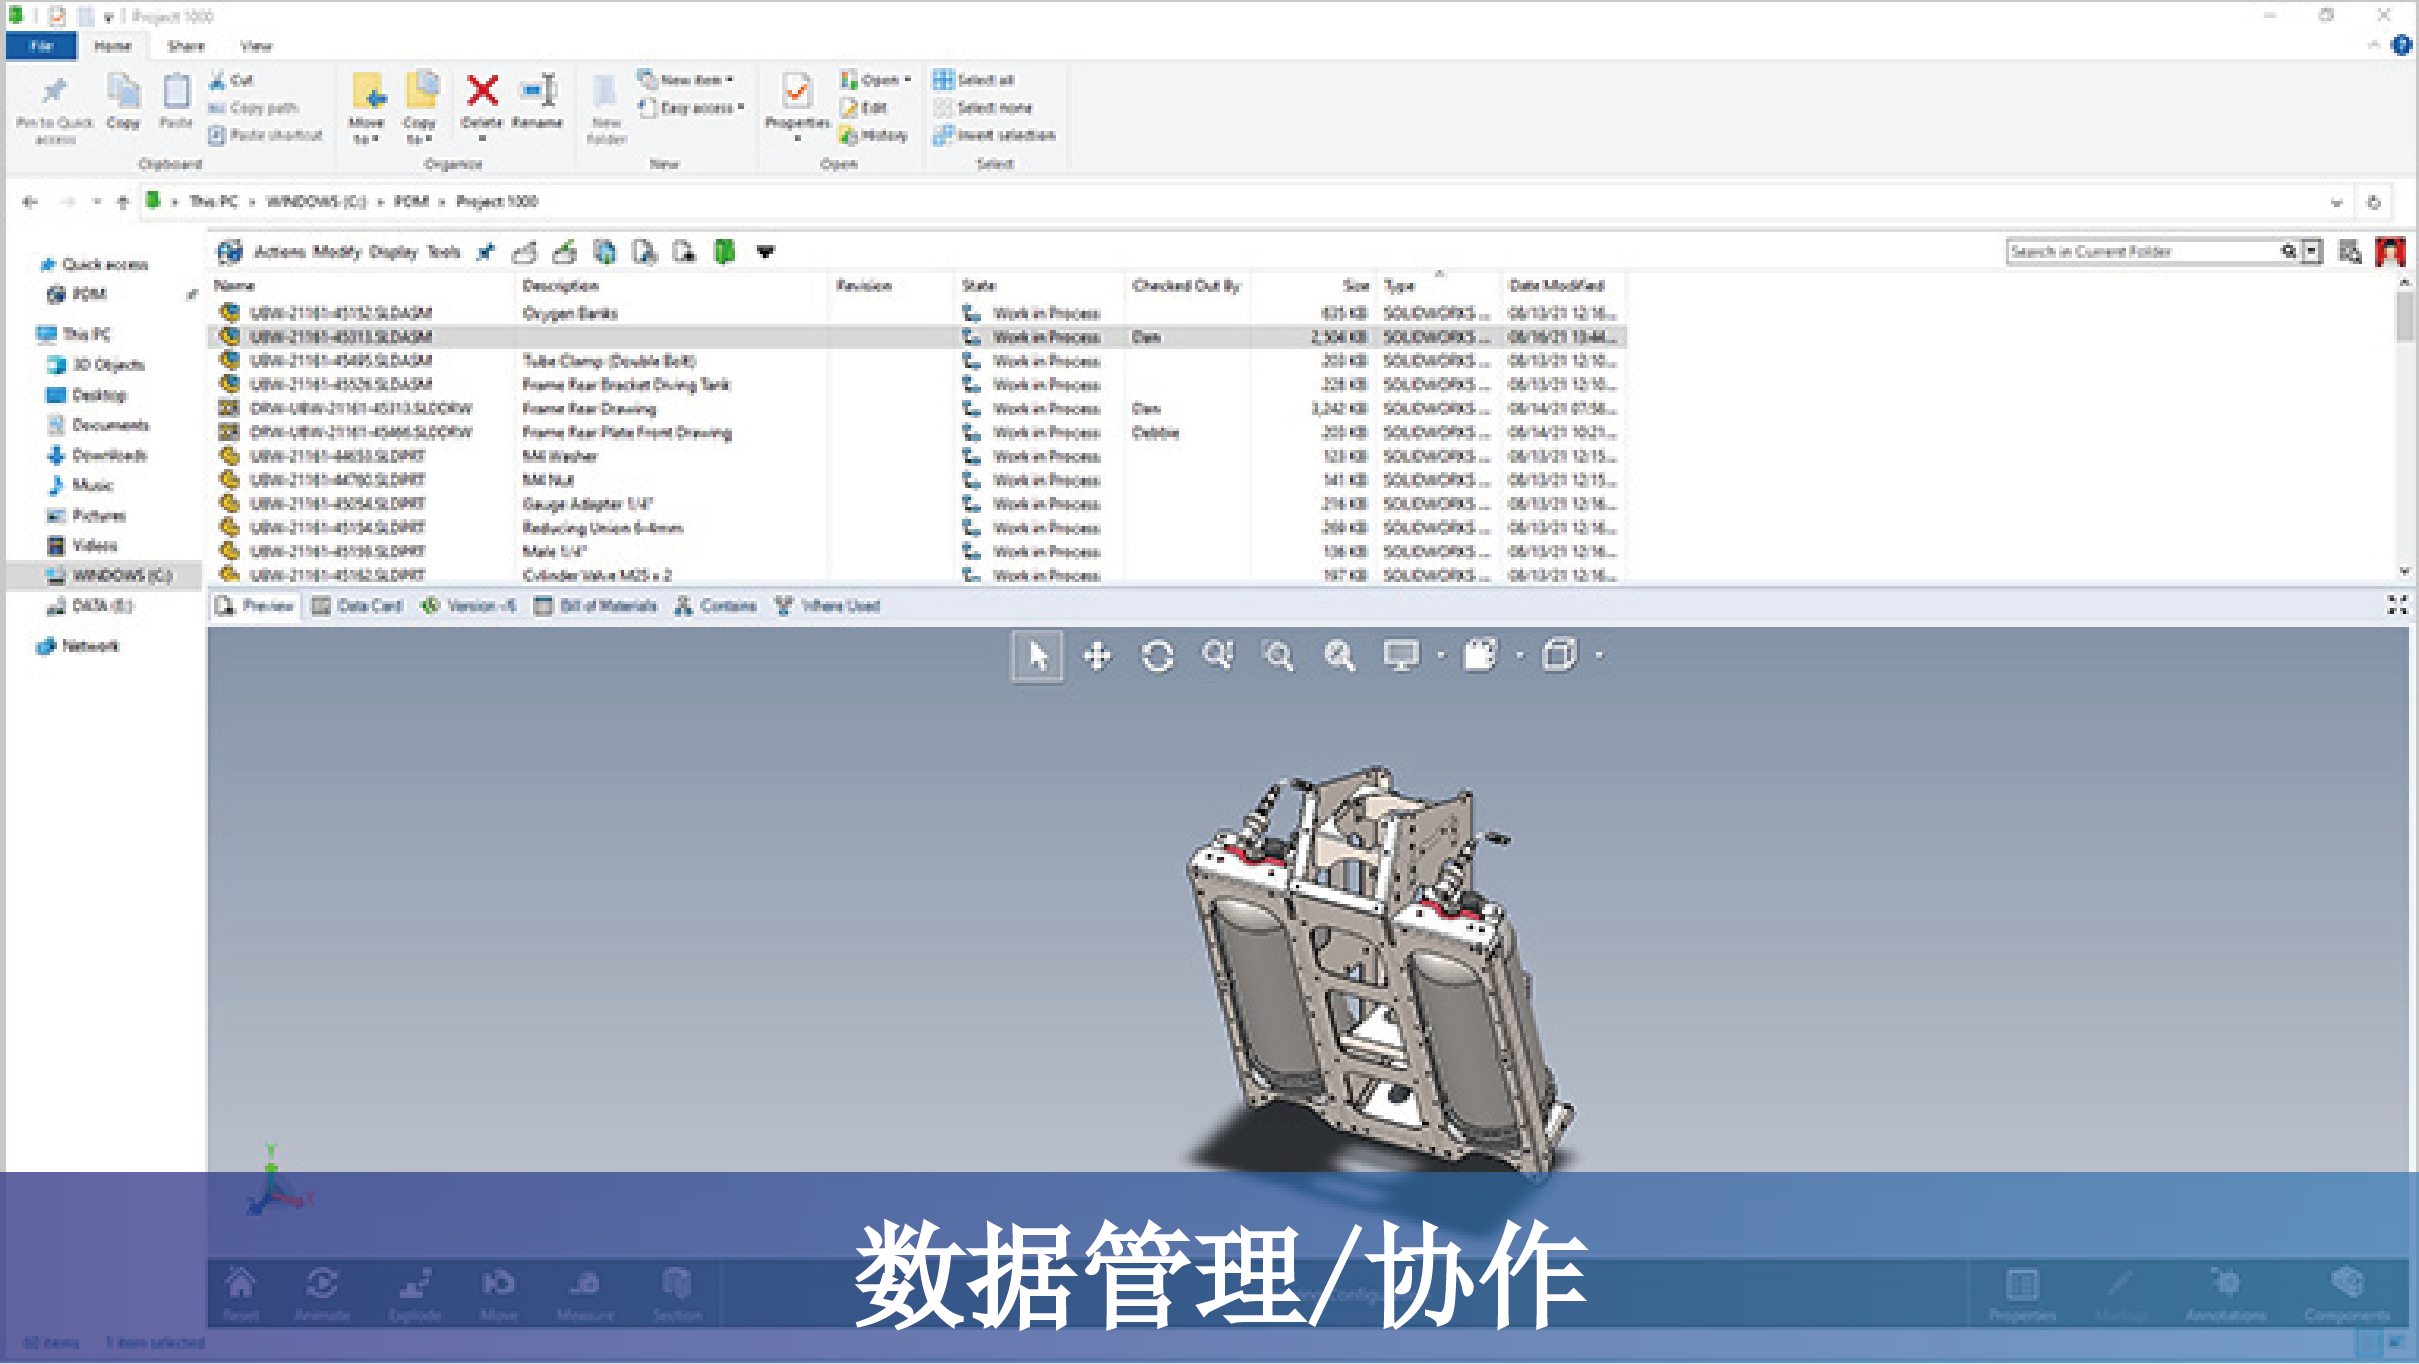This screenshot has width=2419, height=1364.
Task: Select the Rotate tool in preview toolbar
Action: coord(1158,656)
